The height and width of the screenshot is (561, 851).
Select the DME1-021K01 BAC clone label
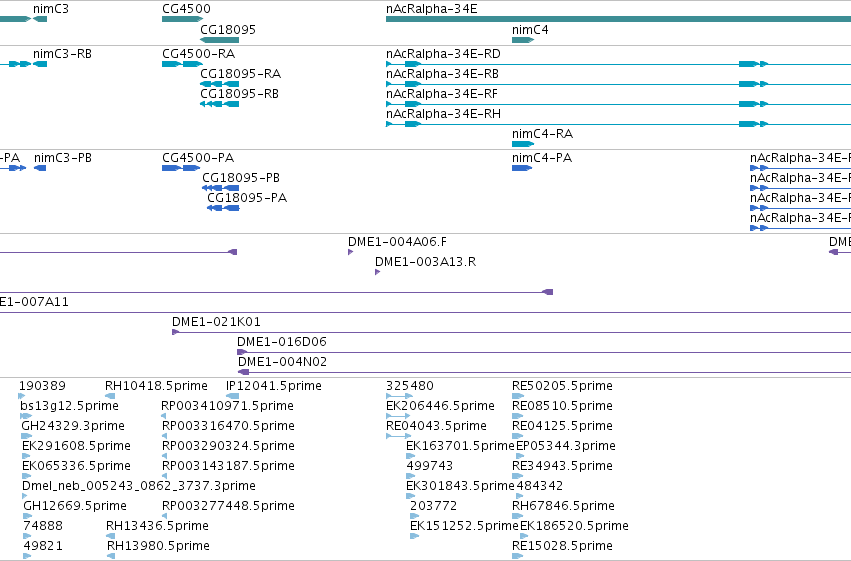point(216,322)
